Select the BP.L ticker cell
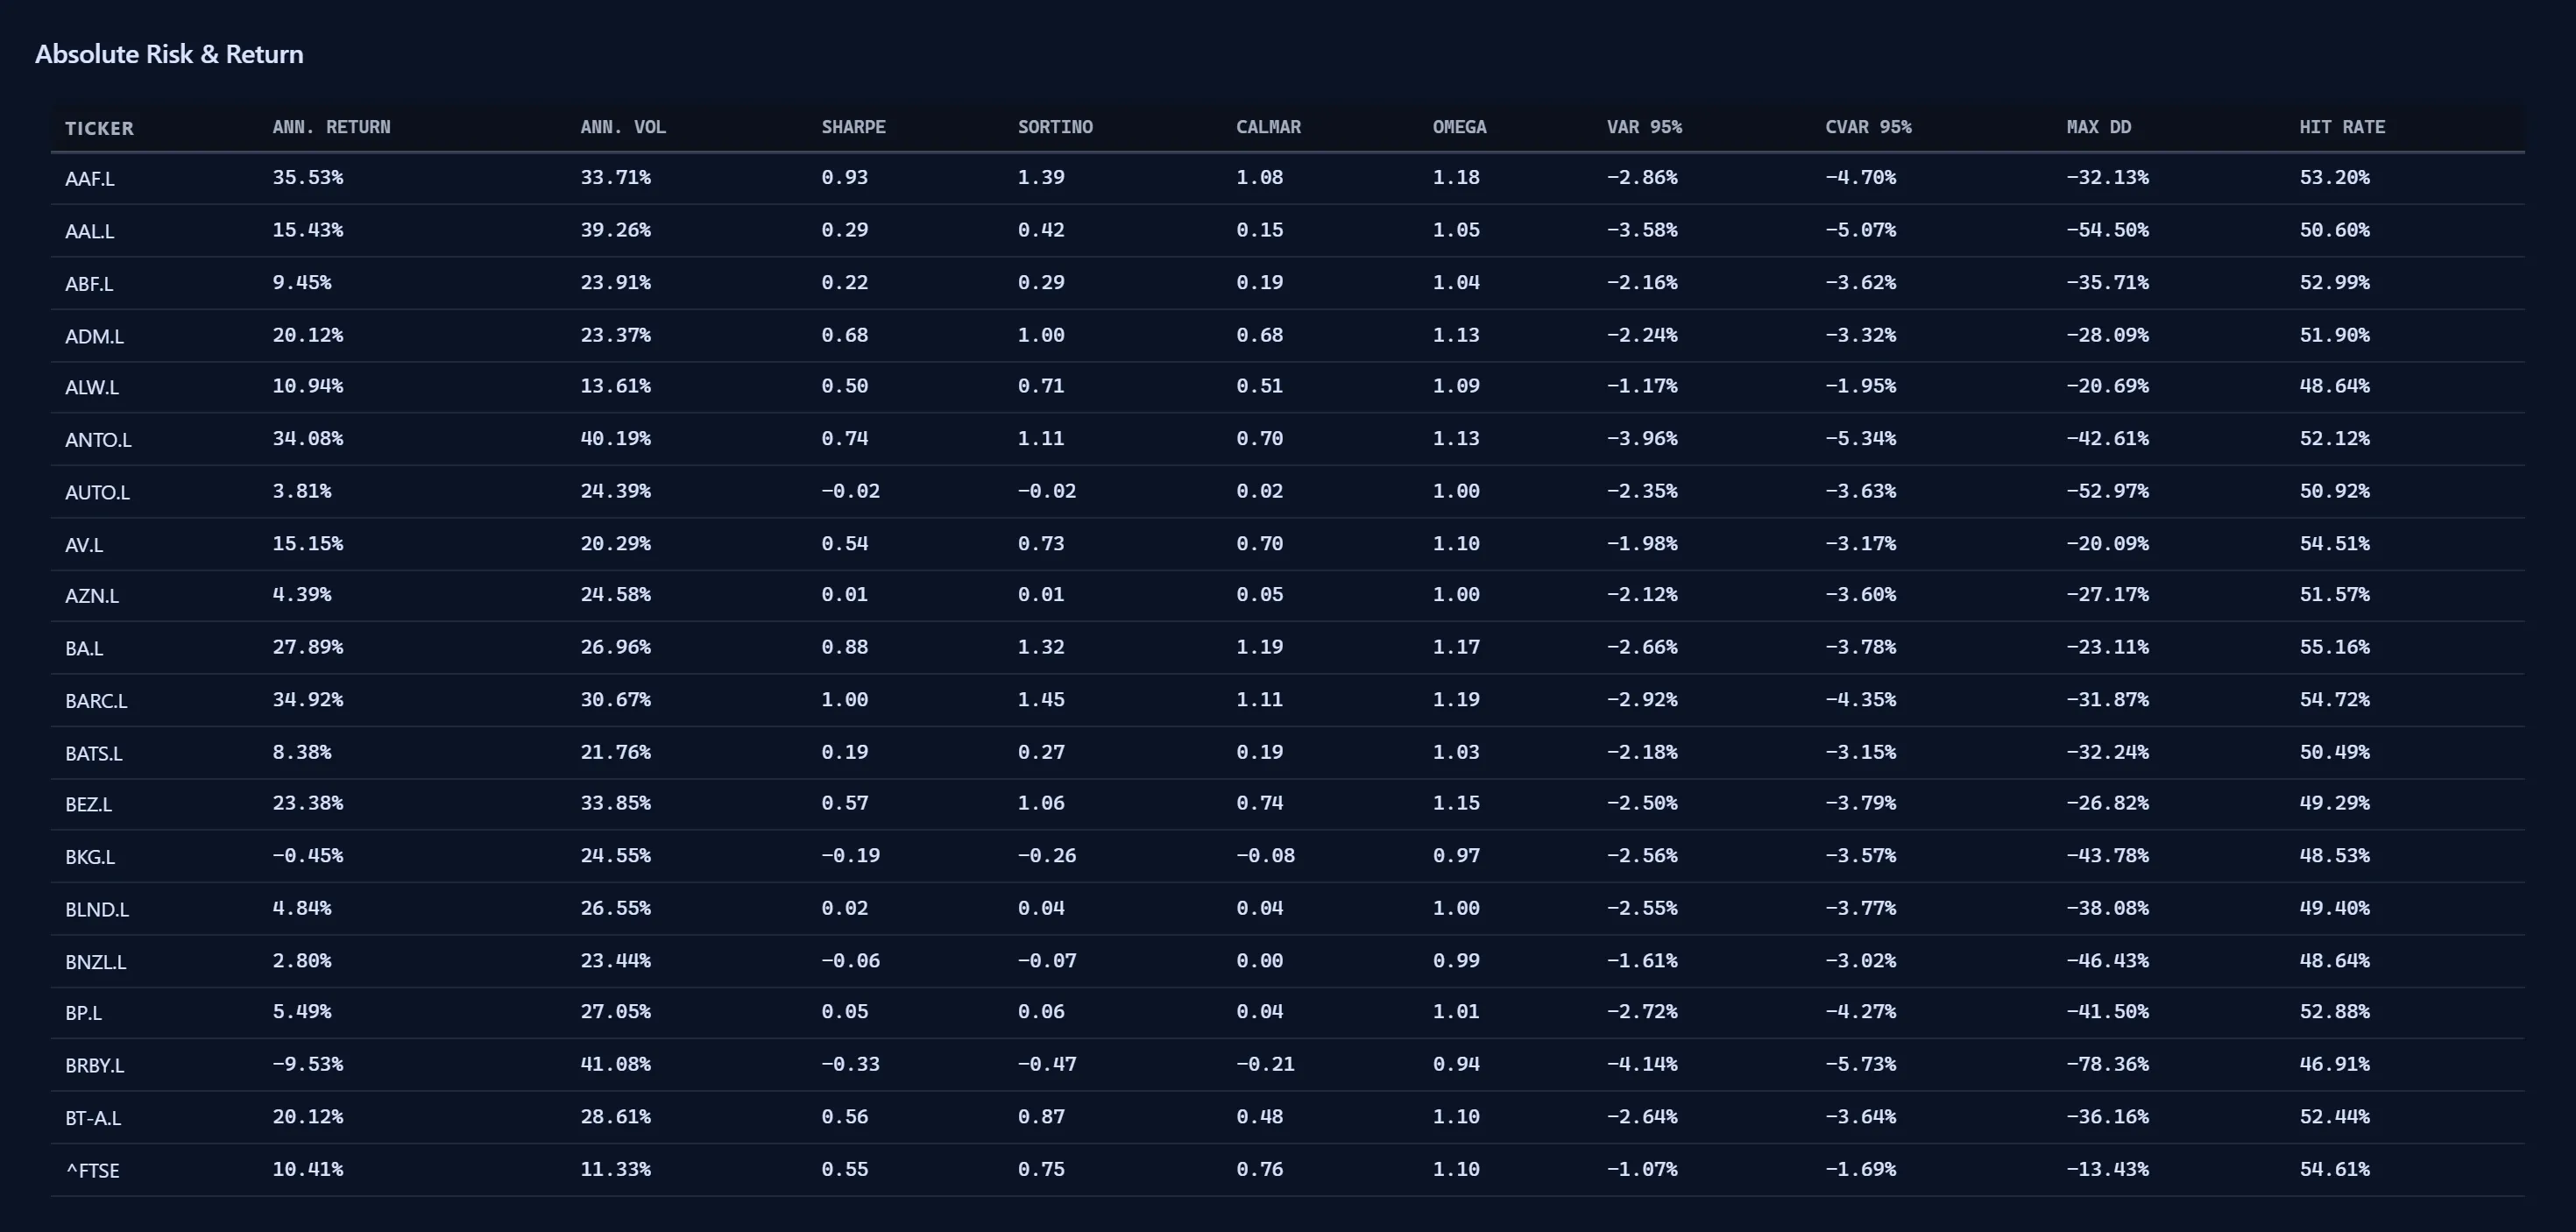 click(83, 1013)
